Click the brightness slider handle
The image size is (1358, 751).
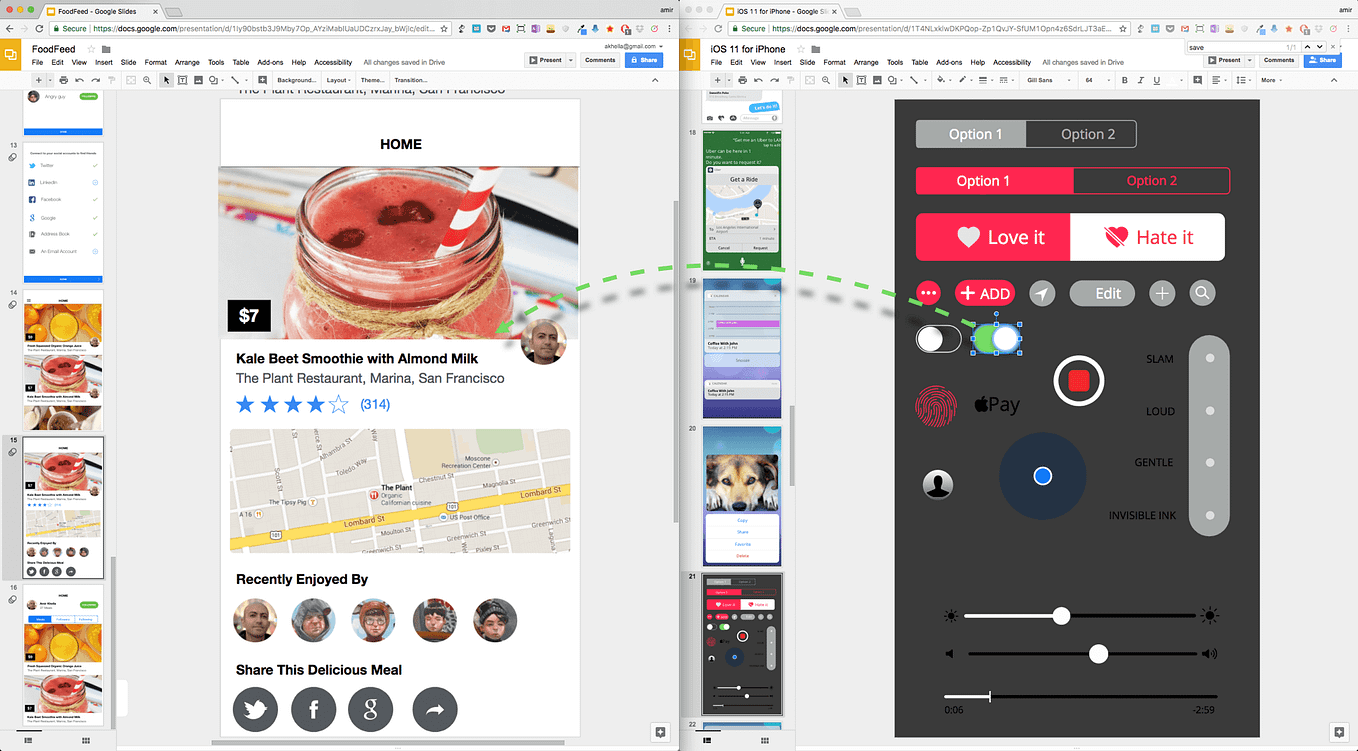pos(1061,616)
